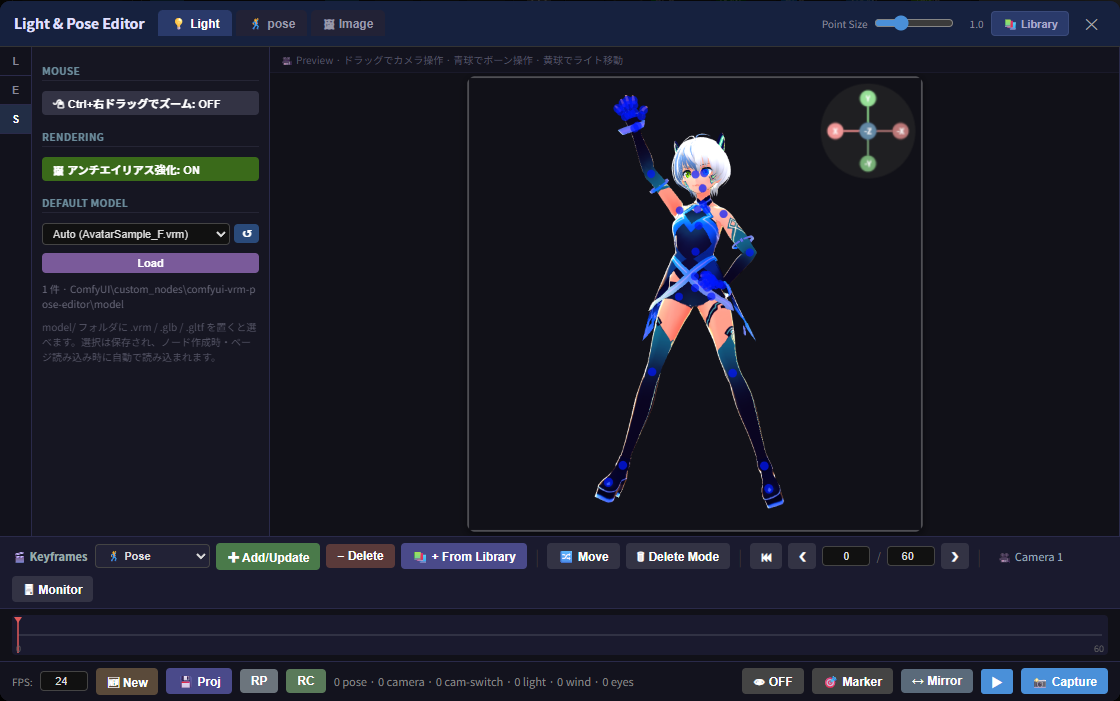Viewport: 1120px width, 701px height.
Task: Click the Preview header camera icon
Action: 286,61
